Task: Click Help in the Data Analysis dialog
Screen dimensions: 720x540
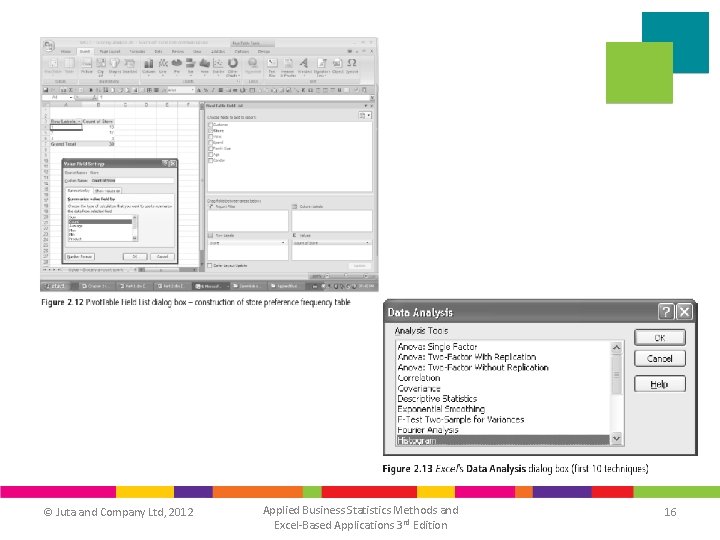Action: 660,384
